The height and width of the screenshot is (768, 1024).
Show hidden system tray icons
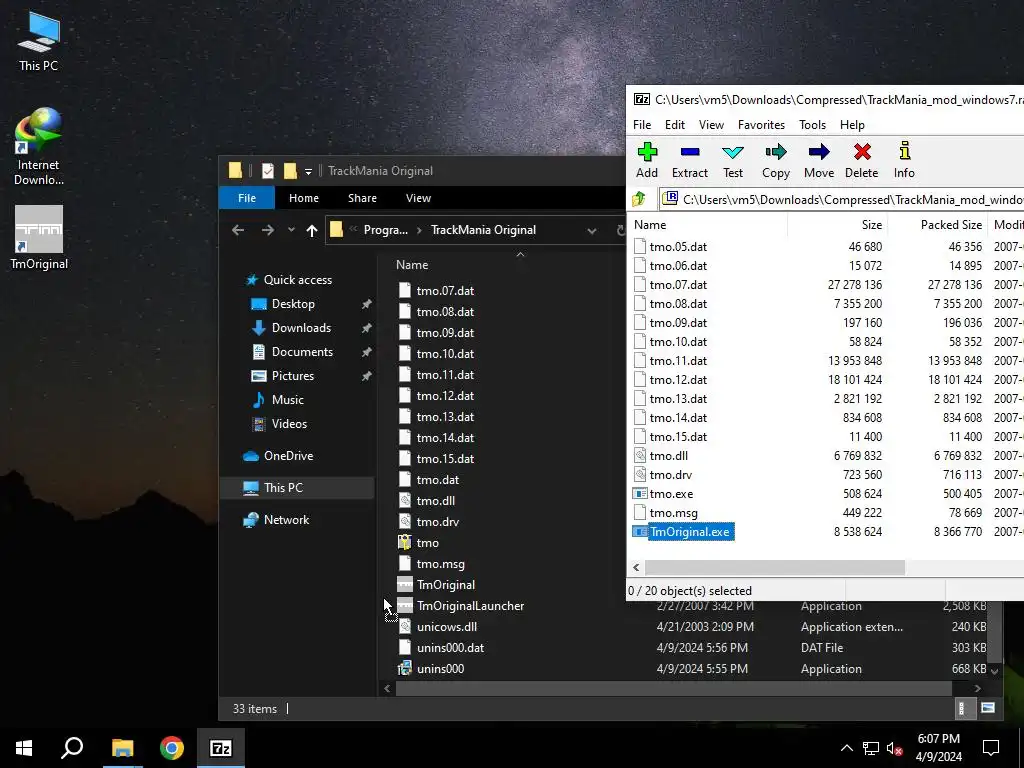pos(846,748)
